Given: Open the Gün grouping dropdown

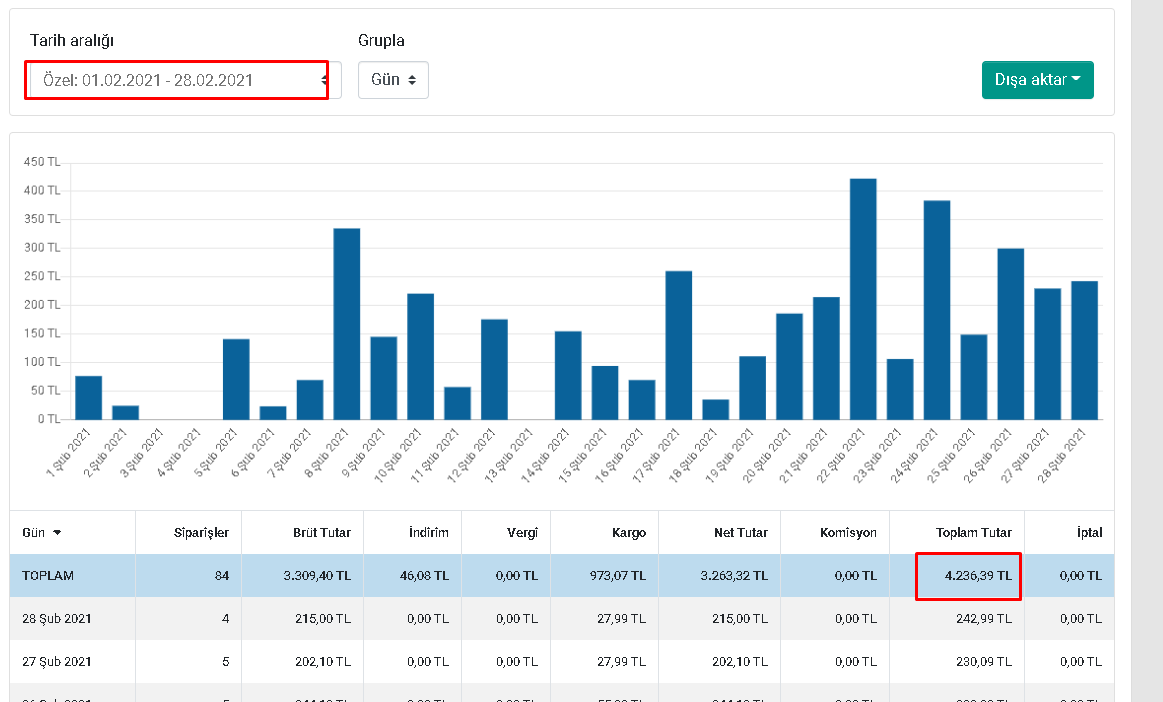Looking at the screenshot, I should (393, 80).
